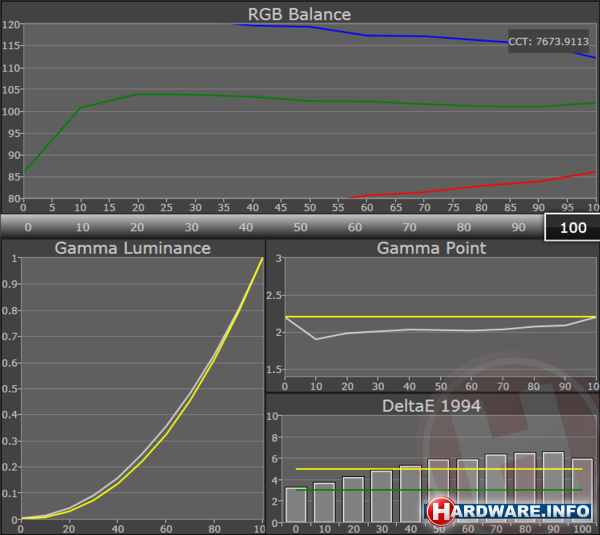Click the DeltaE bar at level 20

pos(353,499)
